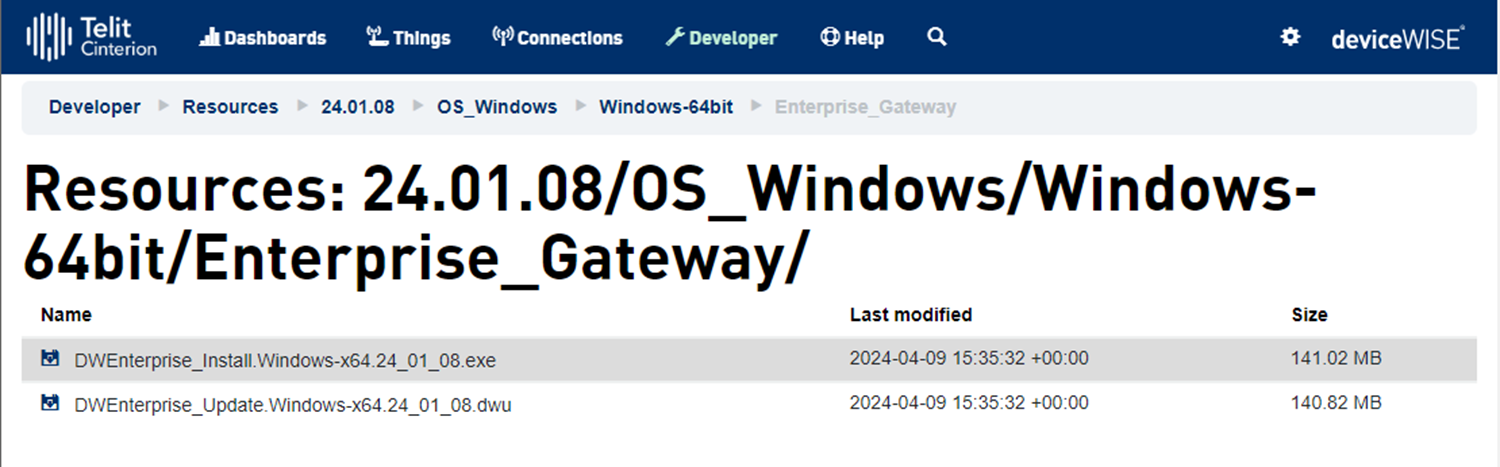Go to Resources breadcrumb
This screenshot has width=1500, height=467.
(x=230, y=107)
